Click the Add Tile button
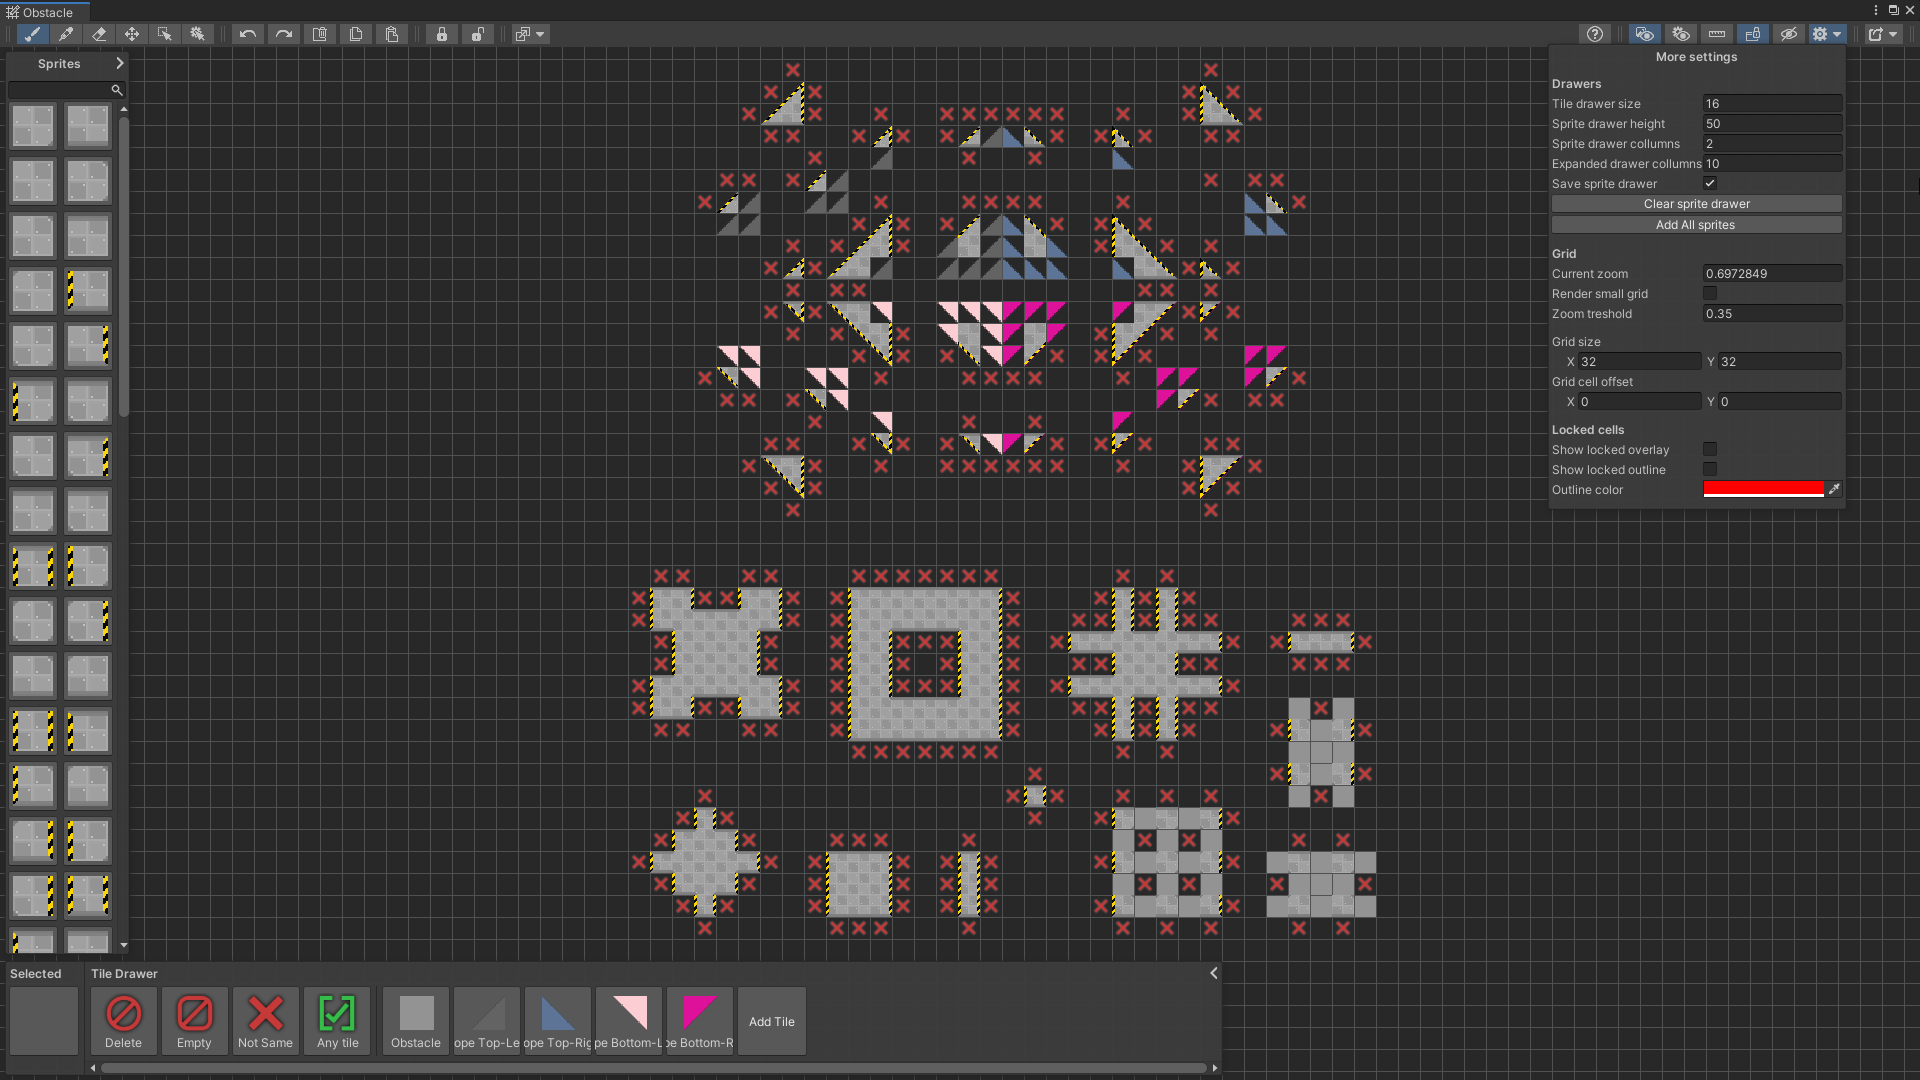The width and height of the screenshot is (1920, 1080). click(771, 1021)
